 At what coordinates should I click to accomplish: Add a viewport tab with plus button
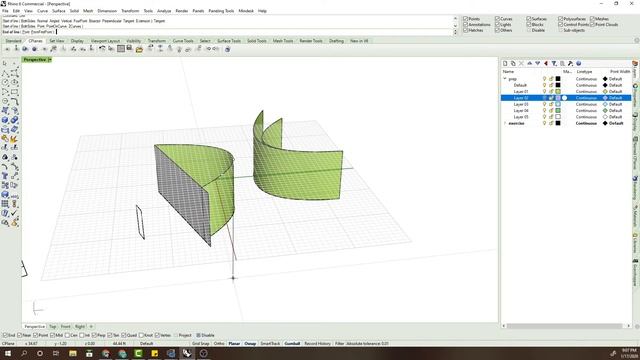(91, 327)
